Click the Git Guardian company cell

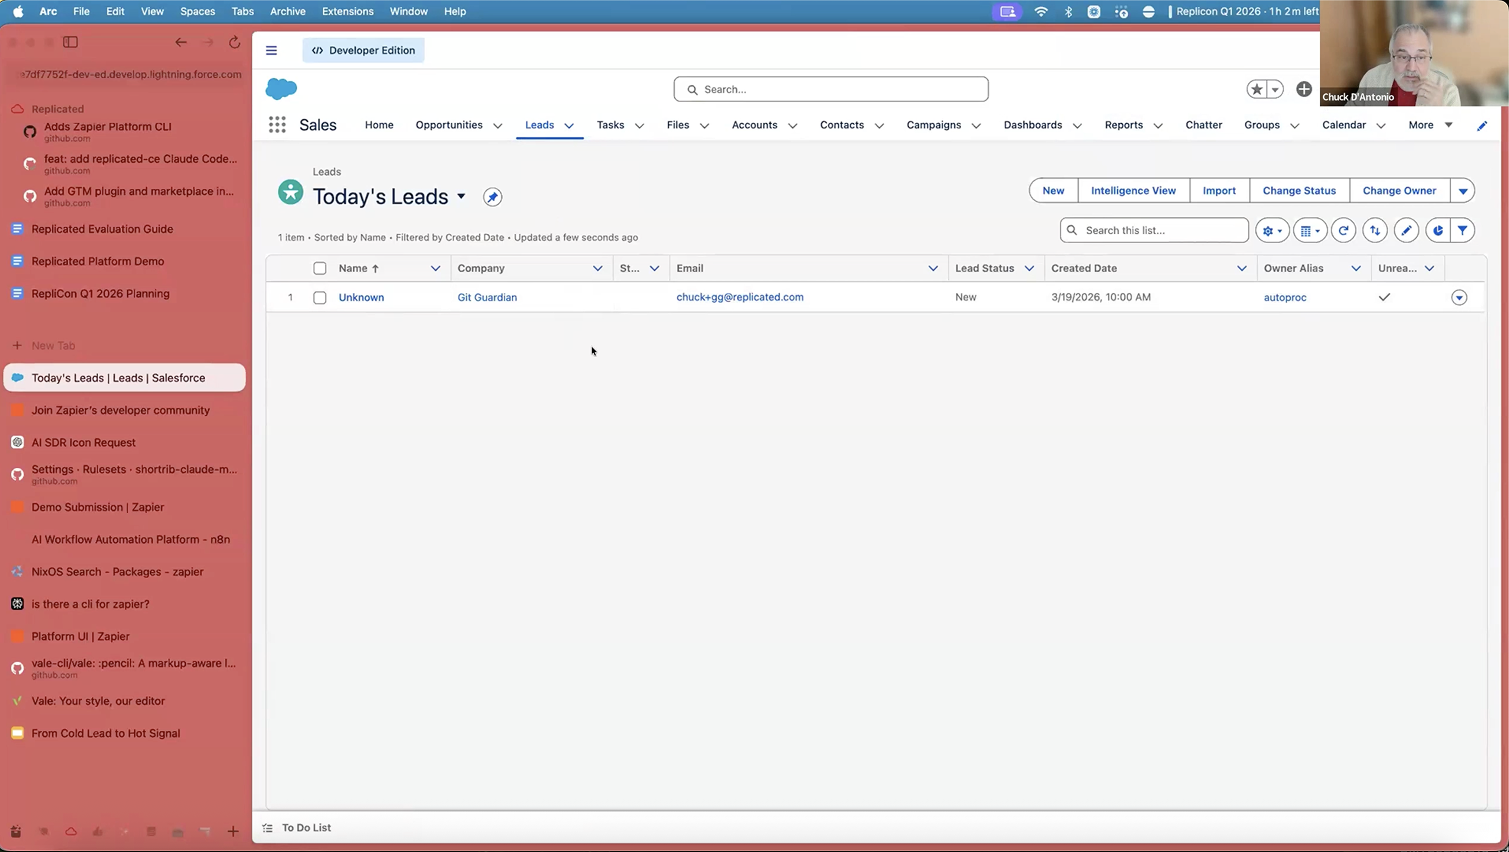tap(487, 298)
